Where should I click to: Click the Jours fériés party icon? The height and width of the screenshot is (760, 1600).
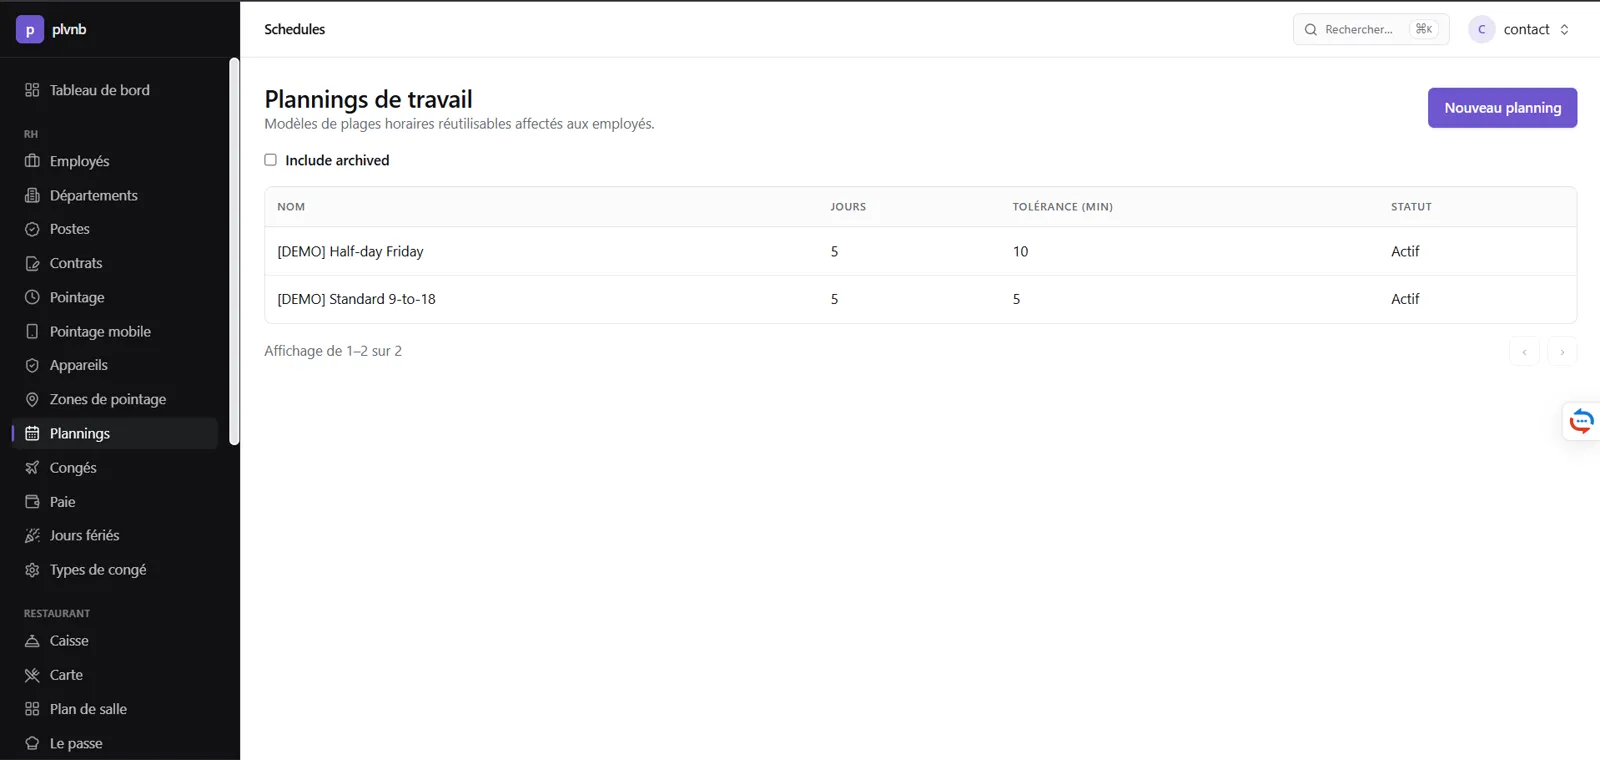tap(32, 535)
